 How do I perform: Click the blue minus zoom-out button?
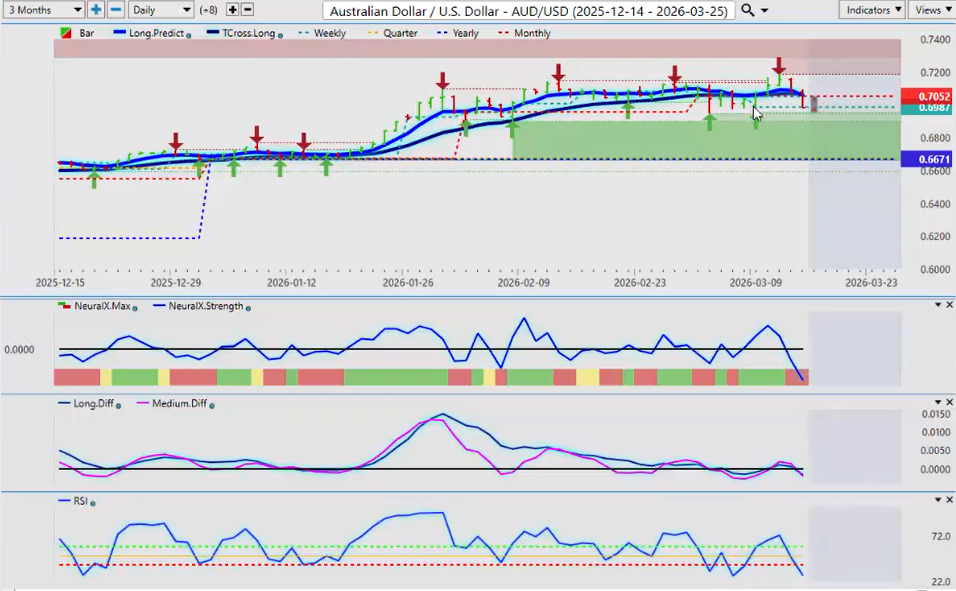pyautogui.click(x=115, y=10)
